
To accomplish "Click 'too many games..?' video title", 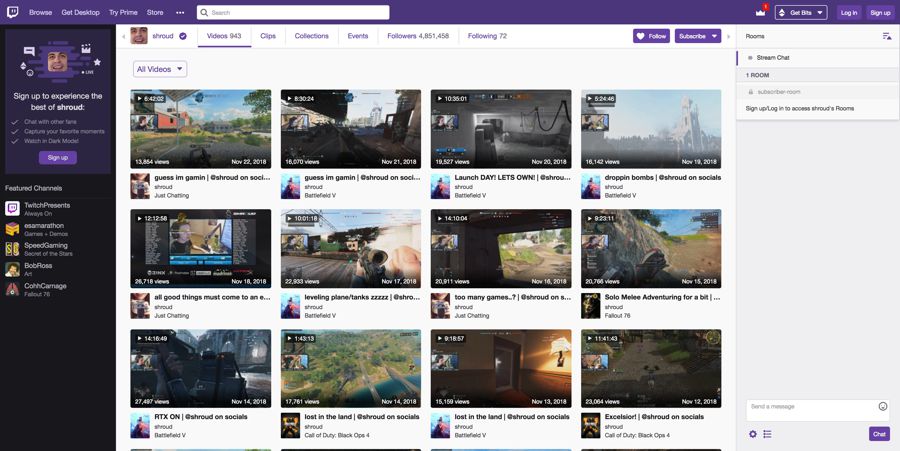I will click(513, 297).
